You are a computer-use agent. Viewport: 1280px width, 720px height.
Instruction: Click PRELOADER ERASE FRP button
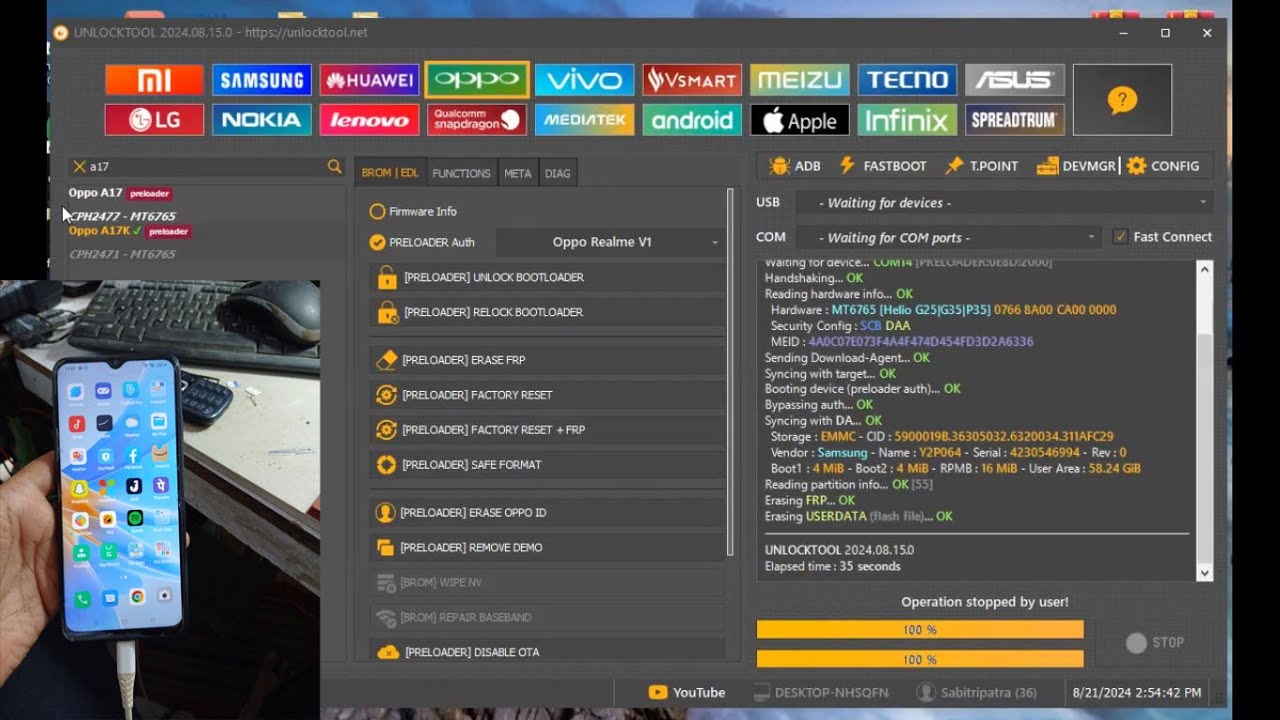tap(547, 360)
